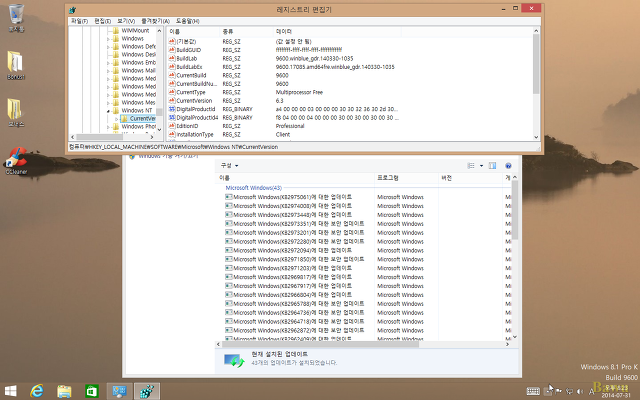This screenshot has width=640, height=400.
Task: Switch to the Control Panel taskbar window
Action: 120,391
